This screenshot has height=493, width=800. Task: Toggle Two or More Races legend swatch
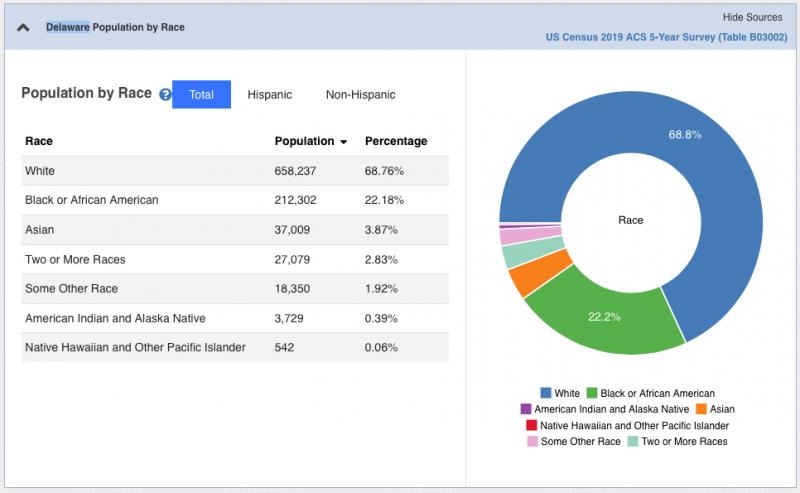tap(632, 441)
